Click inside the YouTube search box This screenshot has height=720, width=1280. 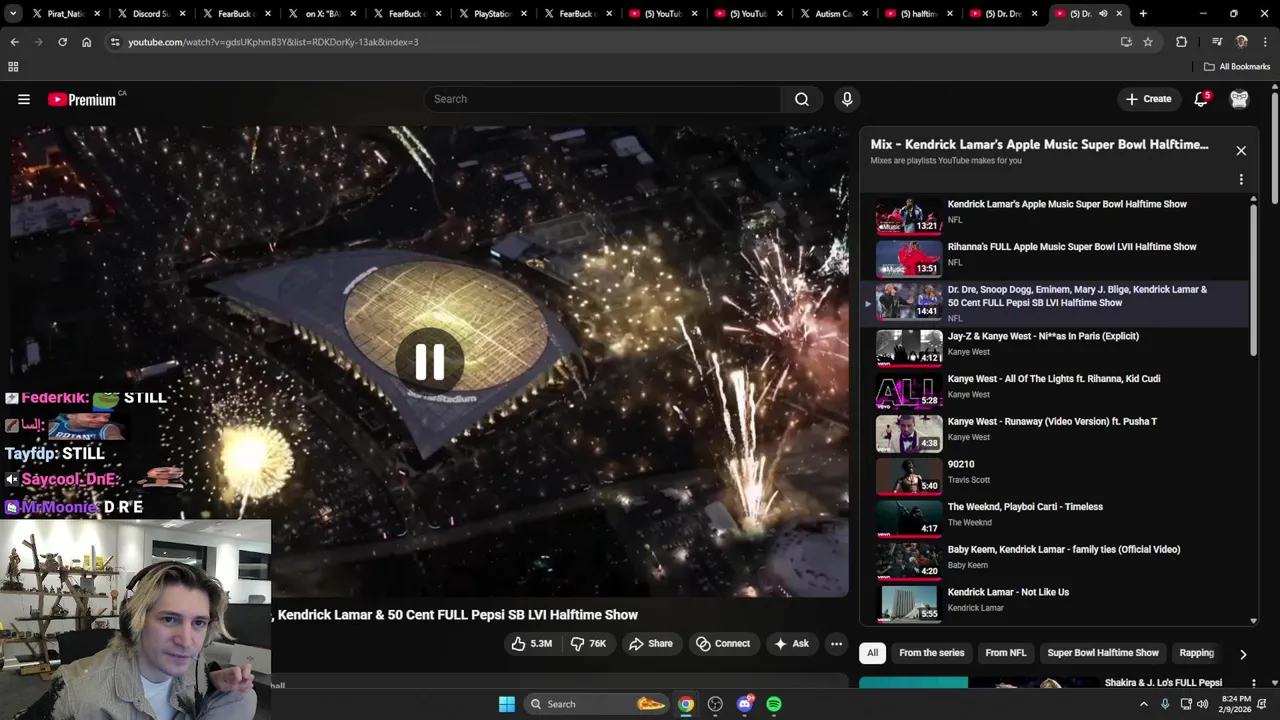point(603,99)
